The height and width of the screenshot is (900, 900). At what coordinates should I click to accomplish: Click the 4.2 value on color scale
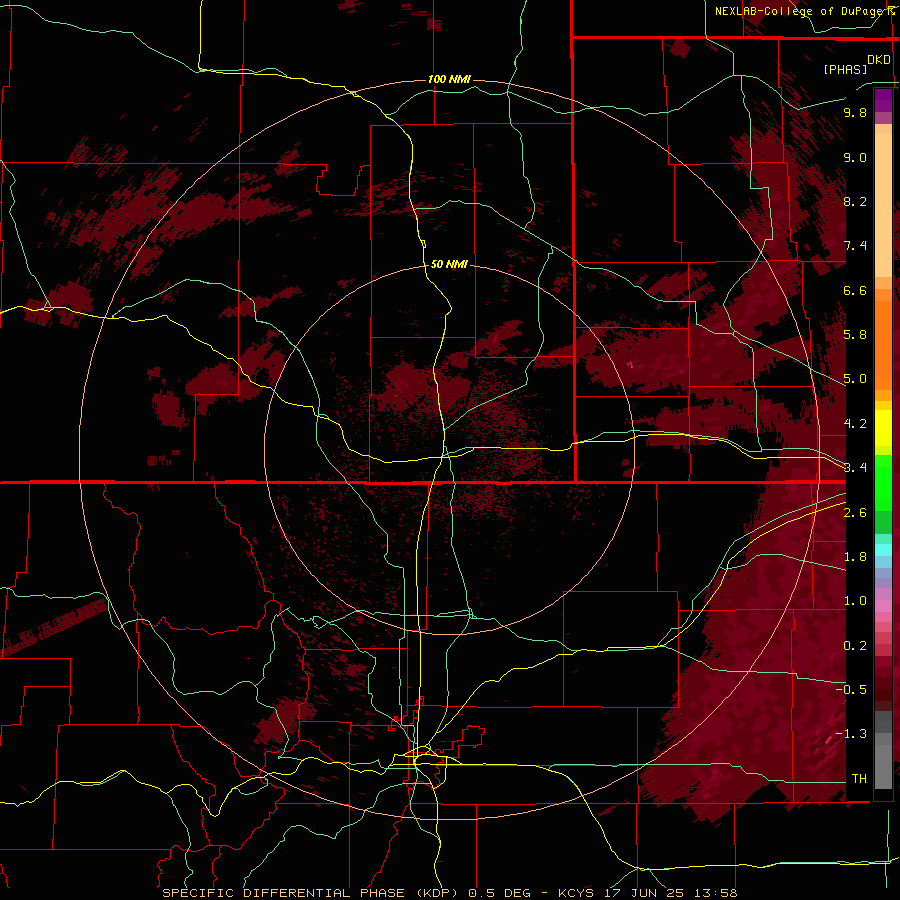tap(855, 424)
